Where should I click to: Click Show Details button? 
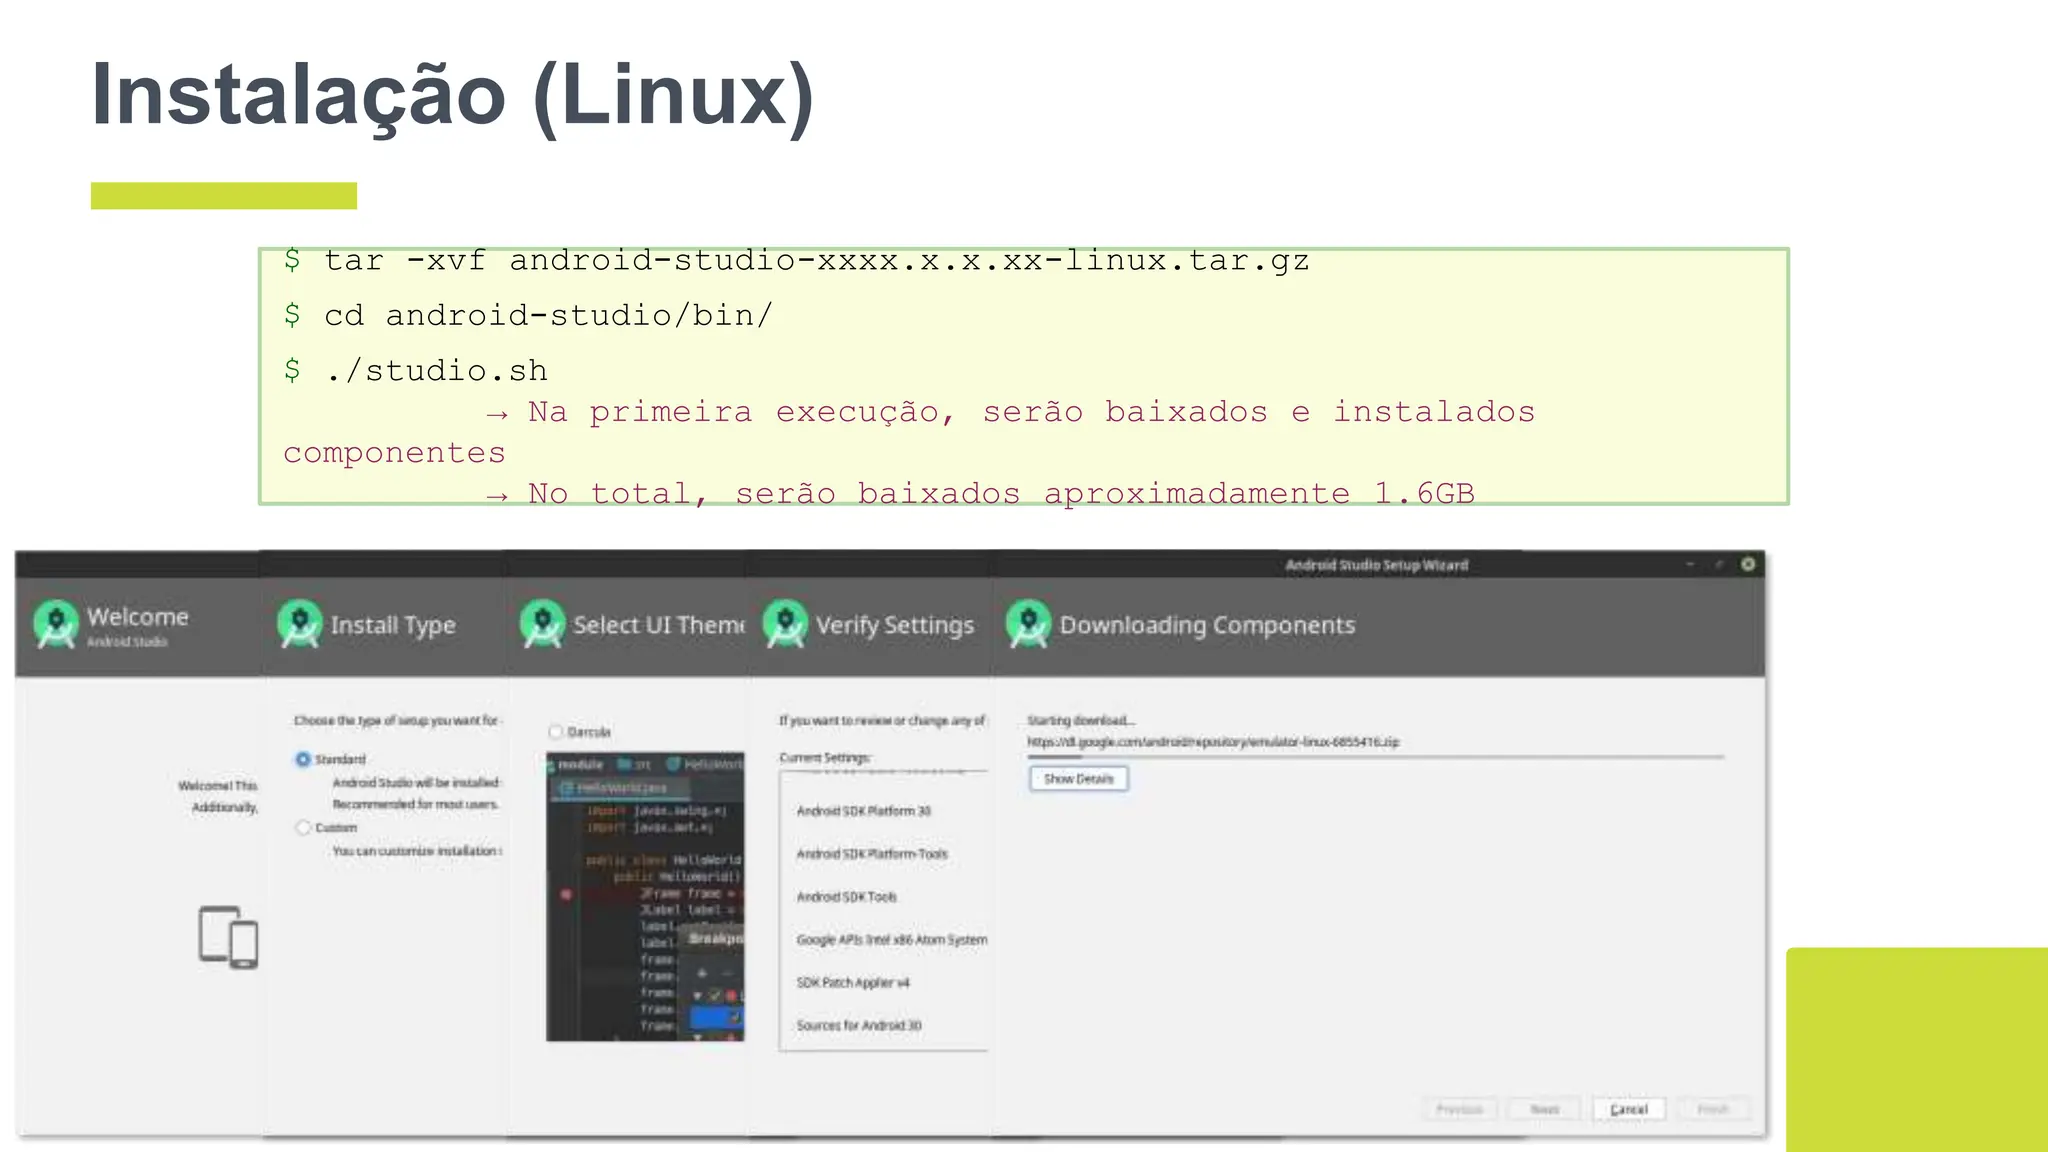click(1078, 779)
